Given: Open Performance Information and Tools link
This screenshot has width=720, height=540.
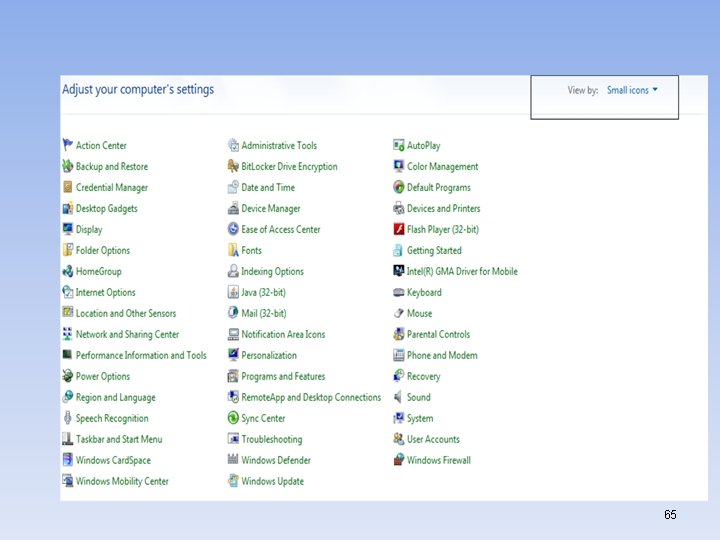Looking at the screenshot, I should [141, 355].
